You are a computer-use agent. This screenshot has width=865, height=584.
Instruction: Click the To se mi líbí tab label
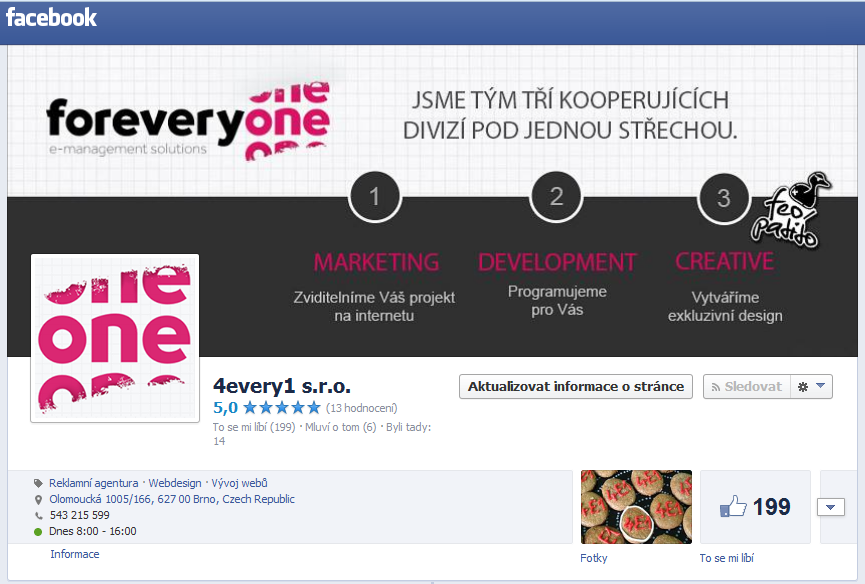pos(727,558)
